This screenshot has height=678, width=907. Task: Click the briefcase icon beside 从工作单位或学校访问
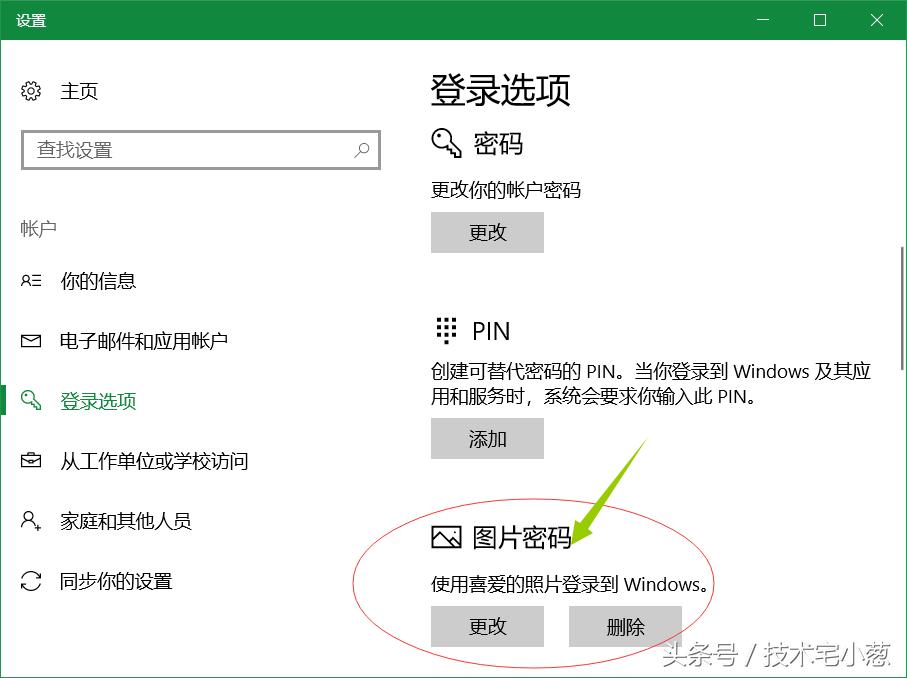coord(33,461)
